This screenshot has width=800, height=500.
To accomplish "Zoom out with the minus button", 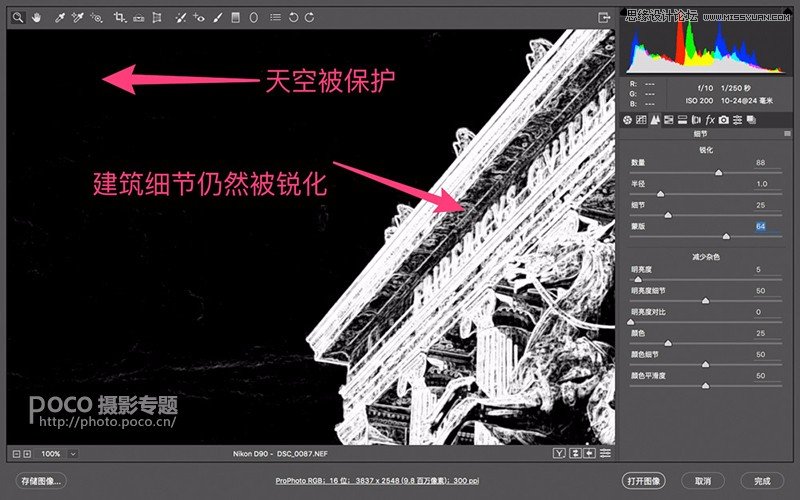I will (16, 454).
